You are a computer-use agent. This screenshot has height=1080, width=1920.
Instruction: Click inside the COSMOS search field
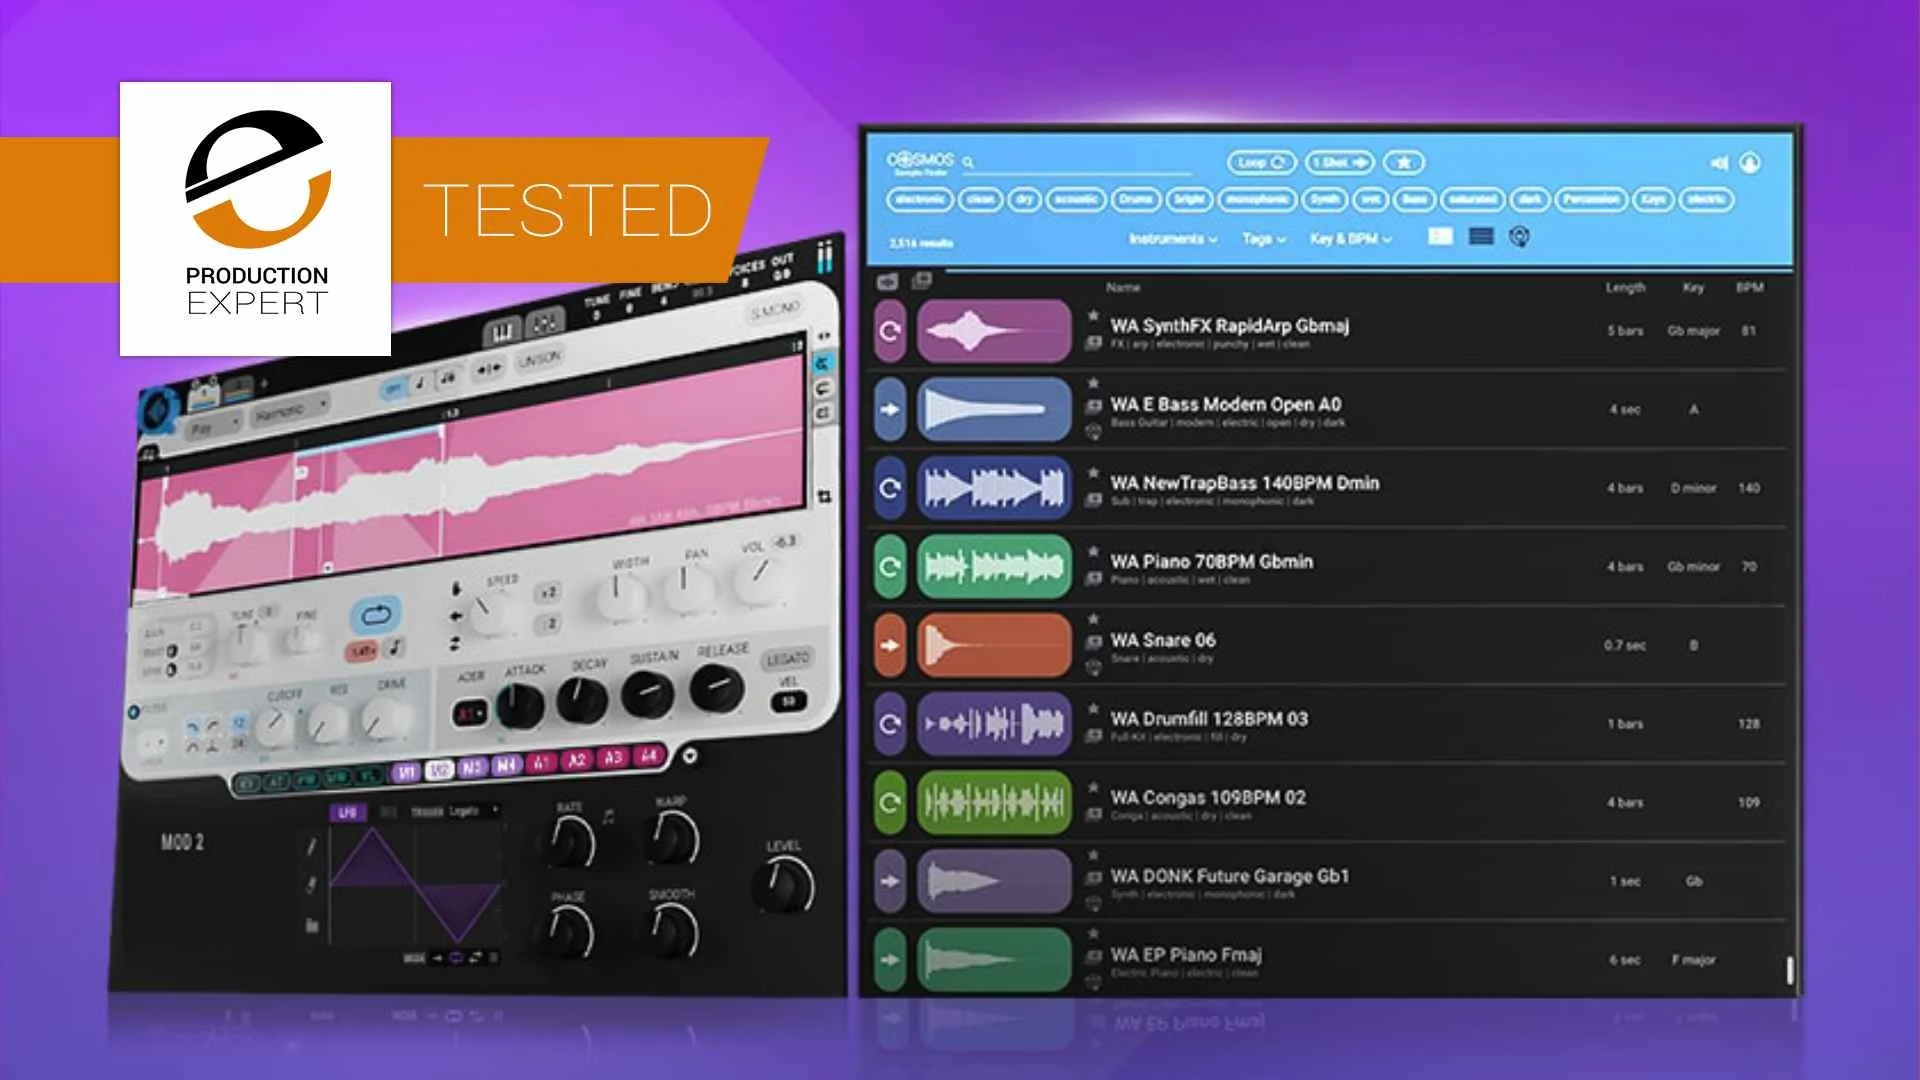[x=1080, y=170]
